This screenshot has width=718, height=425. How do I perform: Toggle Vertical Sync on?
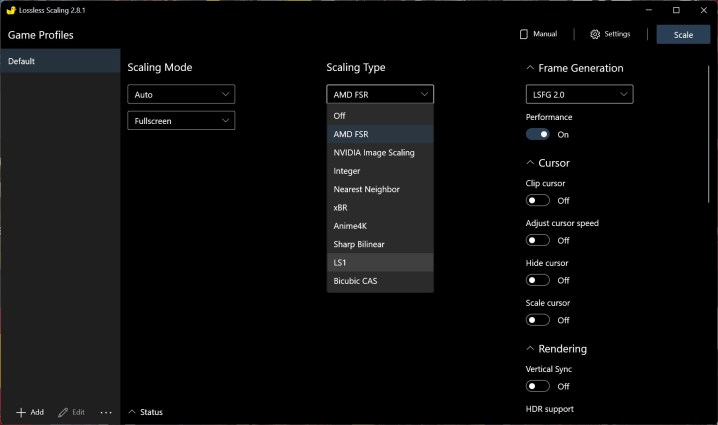point(537,386)
